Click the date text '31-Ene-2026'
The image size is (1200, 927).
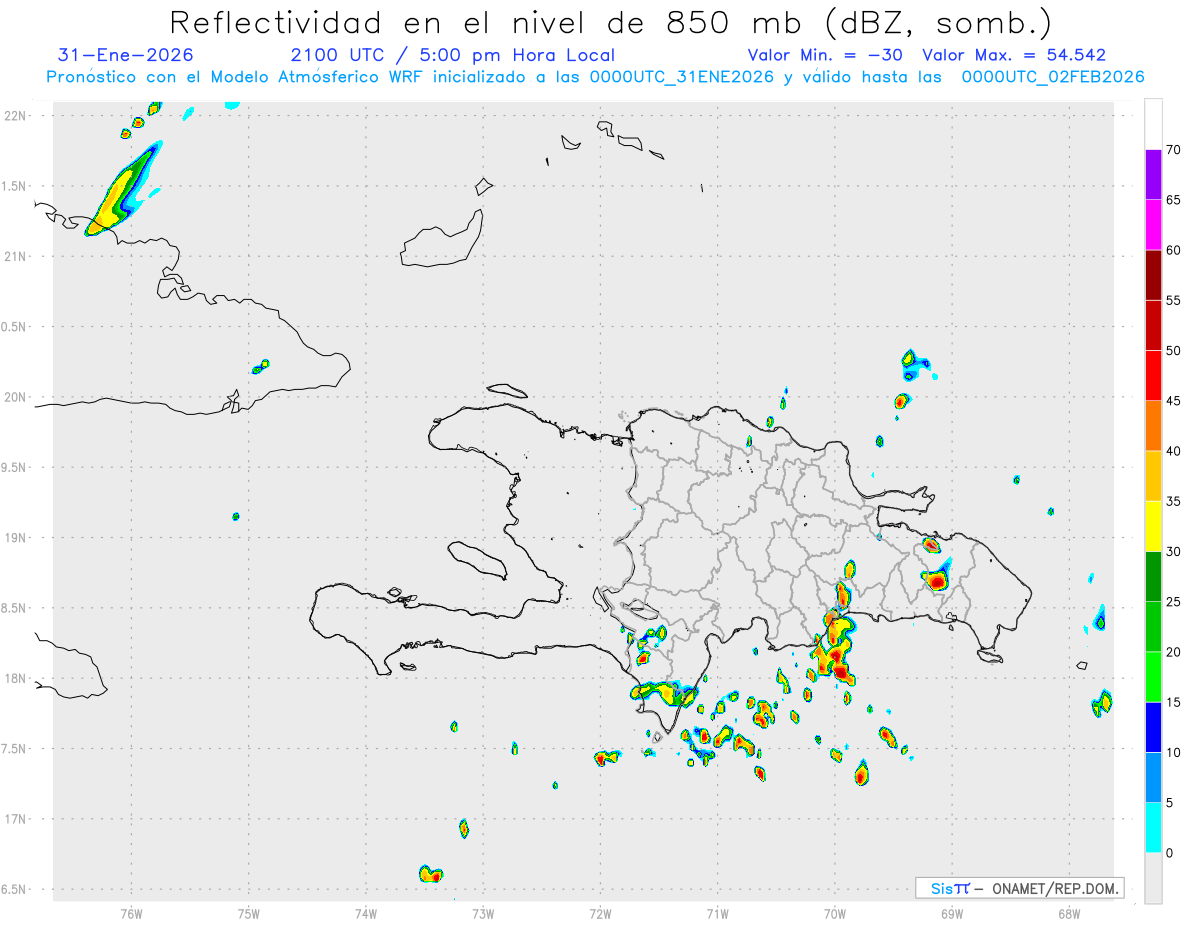(x=126, y=55)
